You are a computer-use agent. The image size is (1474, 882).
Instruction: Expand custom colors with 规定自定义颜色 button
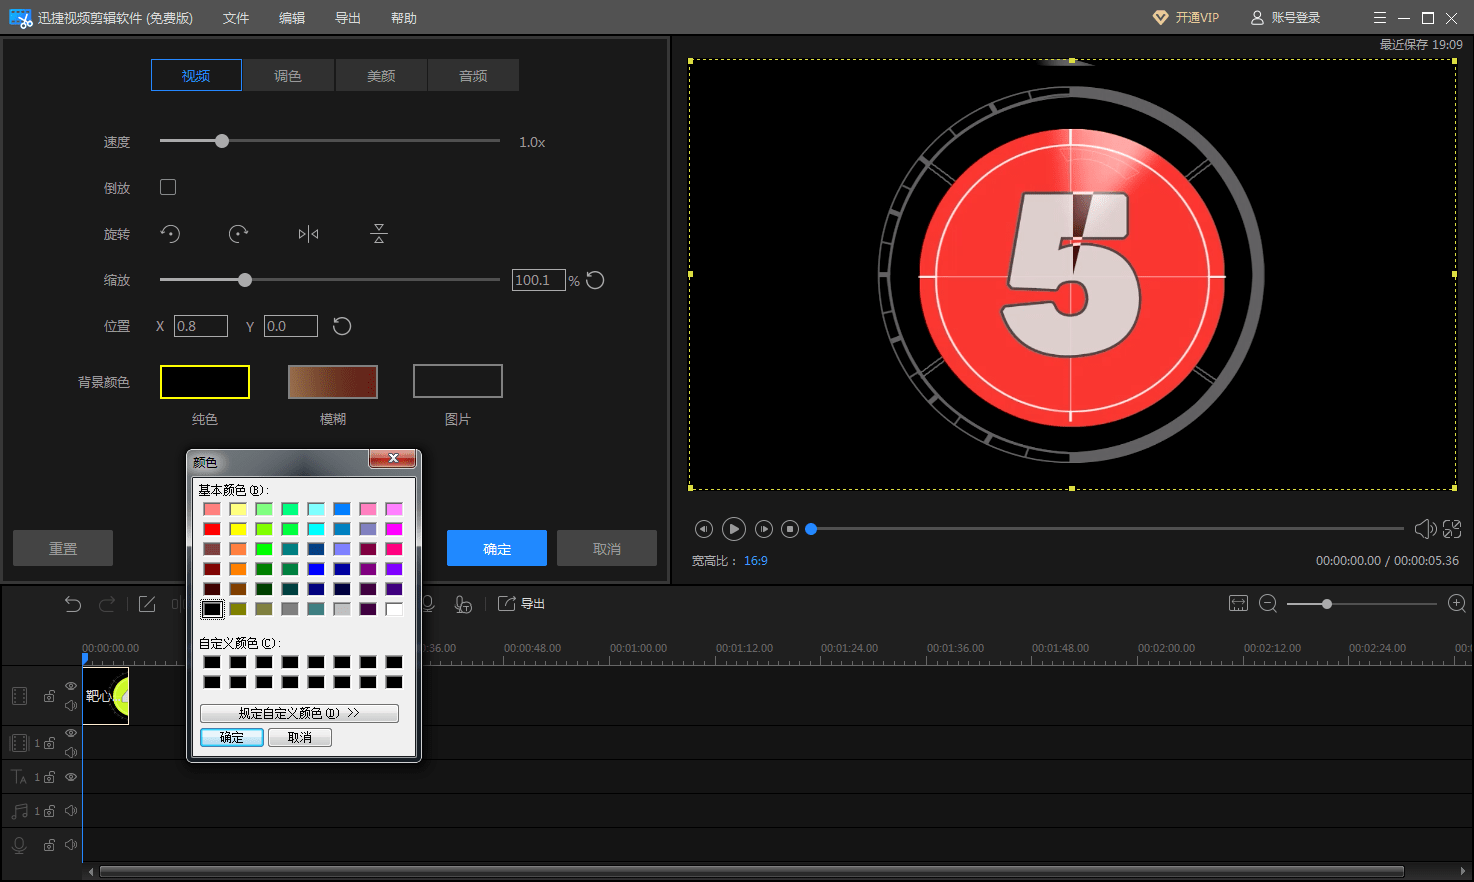[x=299, y=713]
